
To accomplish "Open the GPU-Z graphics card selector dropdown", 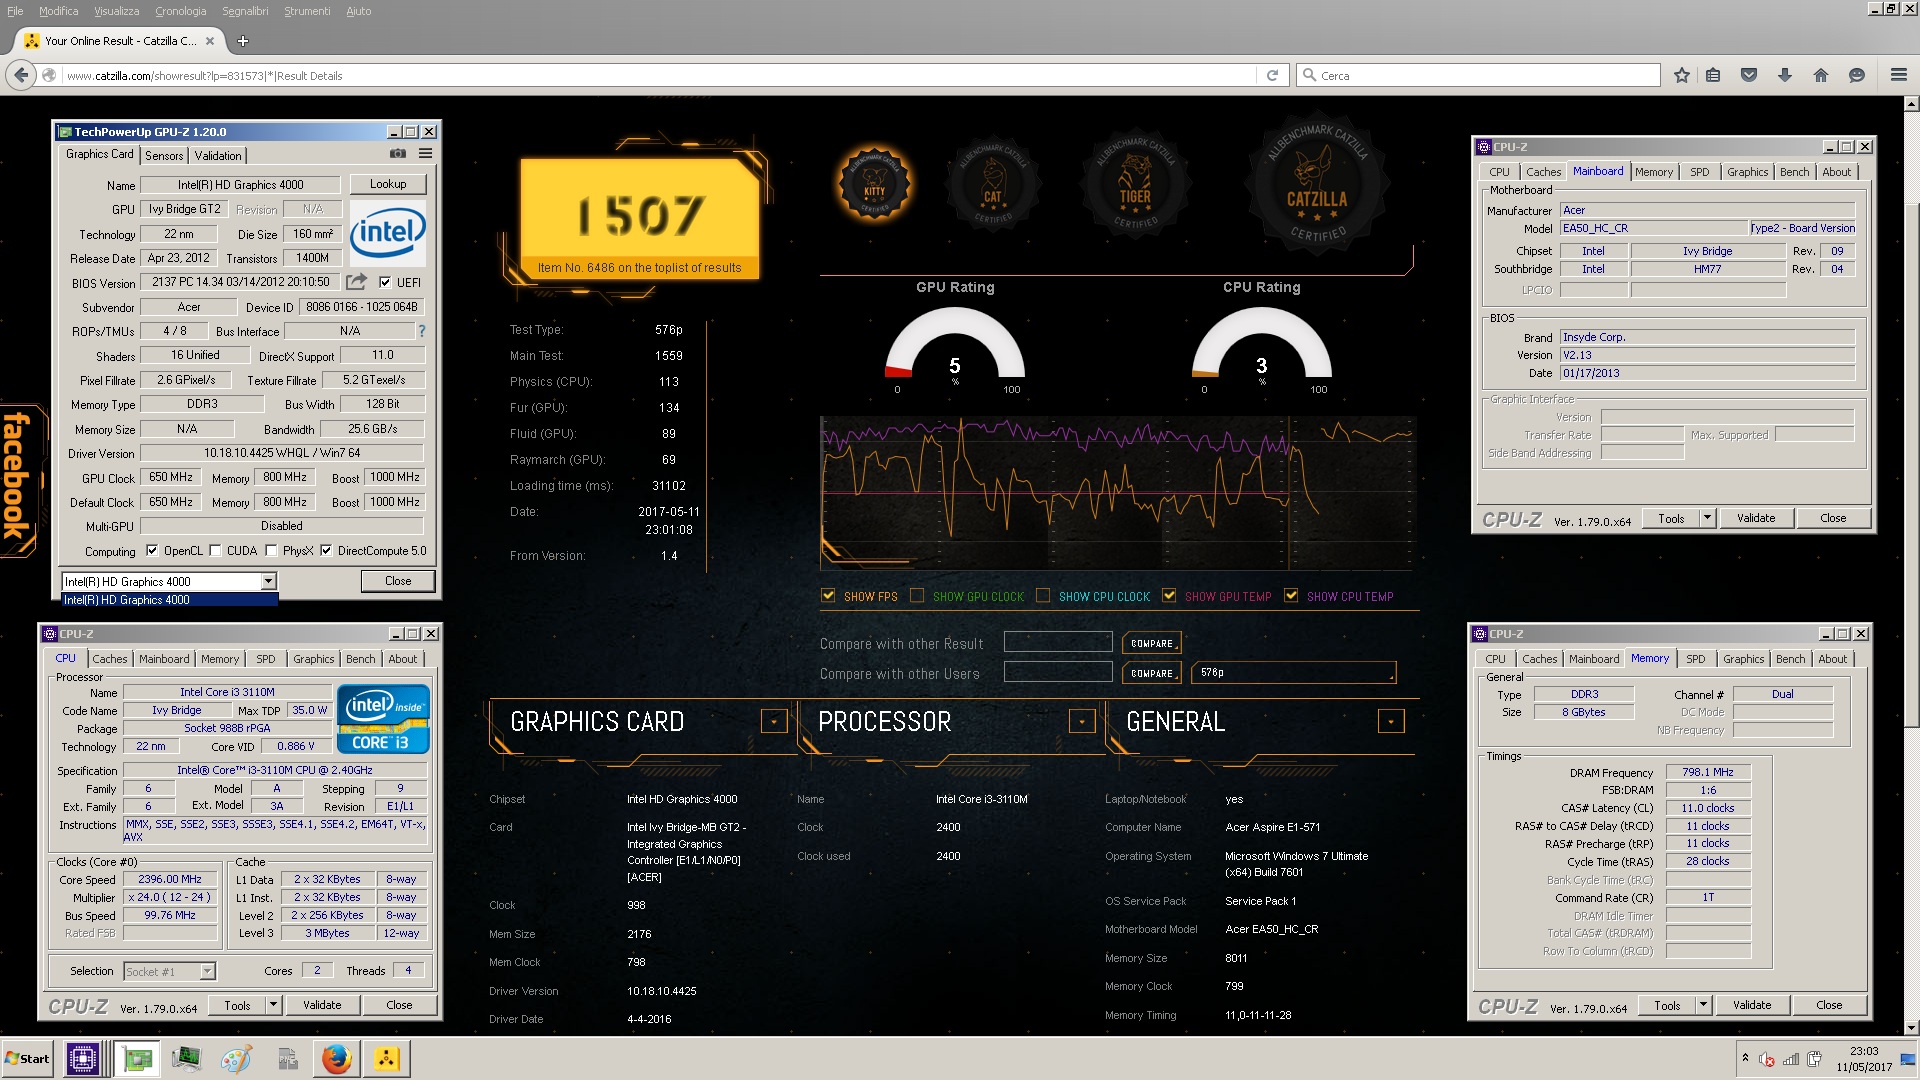I will pyautogui.click(x=268, y=581).
